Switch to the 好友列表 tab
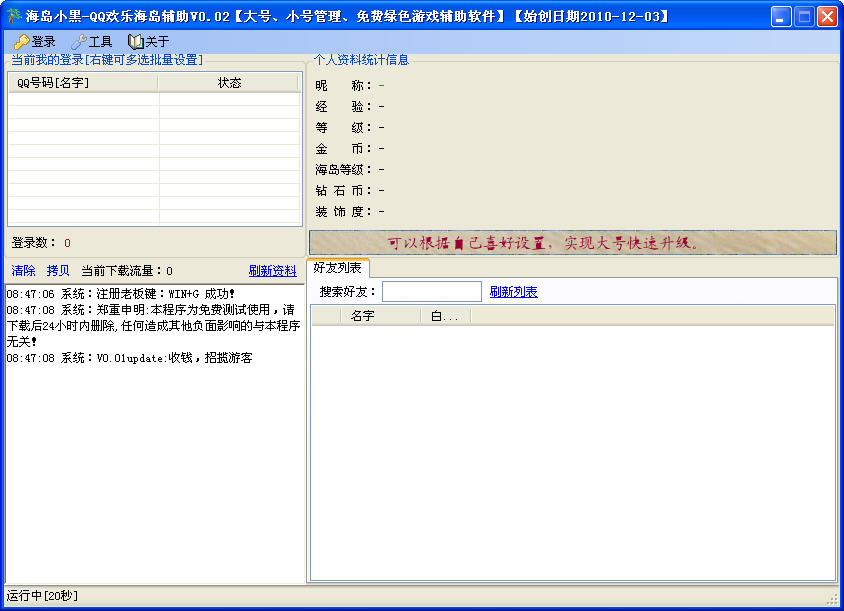 [337, 268]
